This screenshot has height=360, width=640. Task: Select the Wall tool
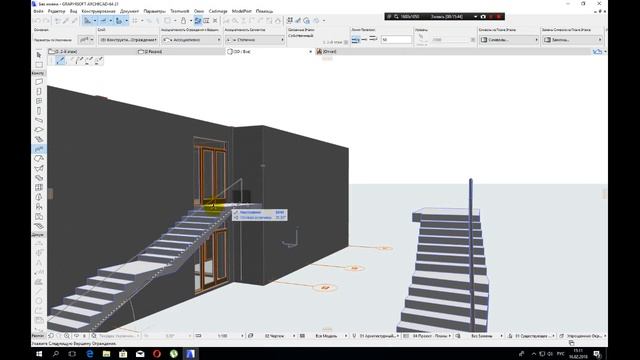39,82
